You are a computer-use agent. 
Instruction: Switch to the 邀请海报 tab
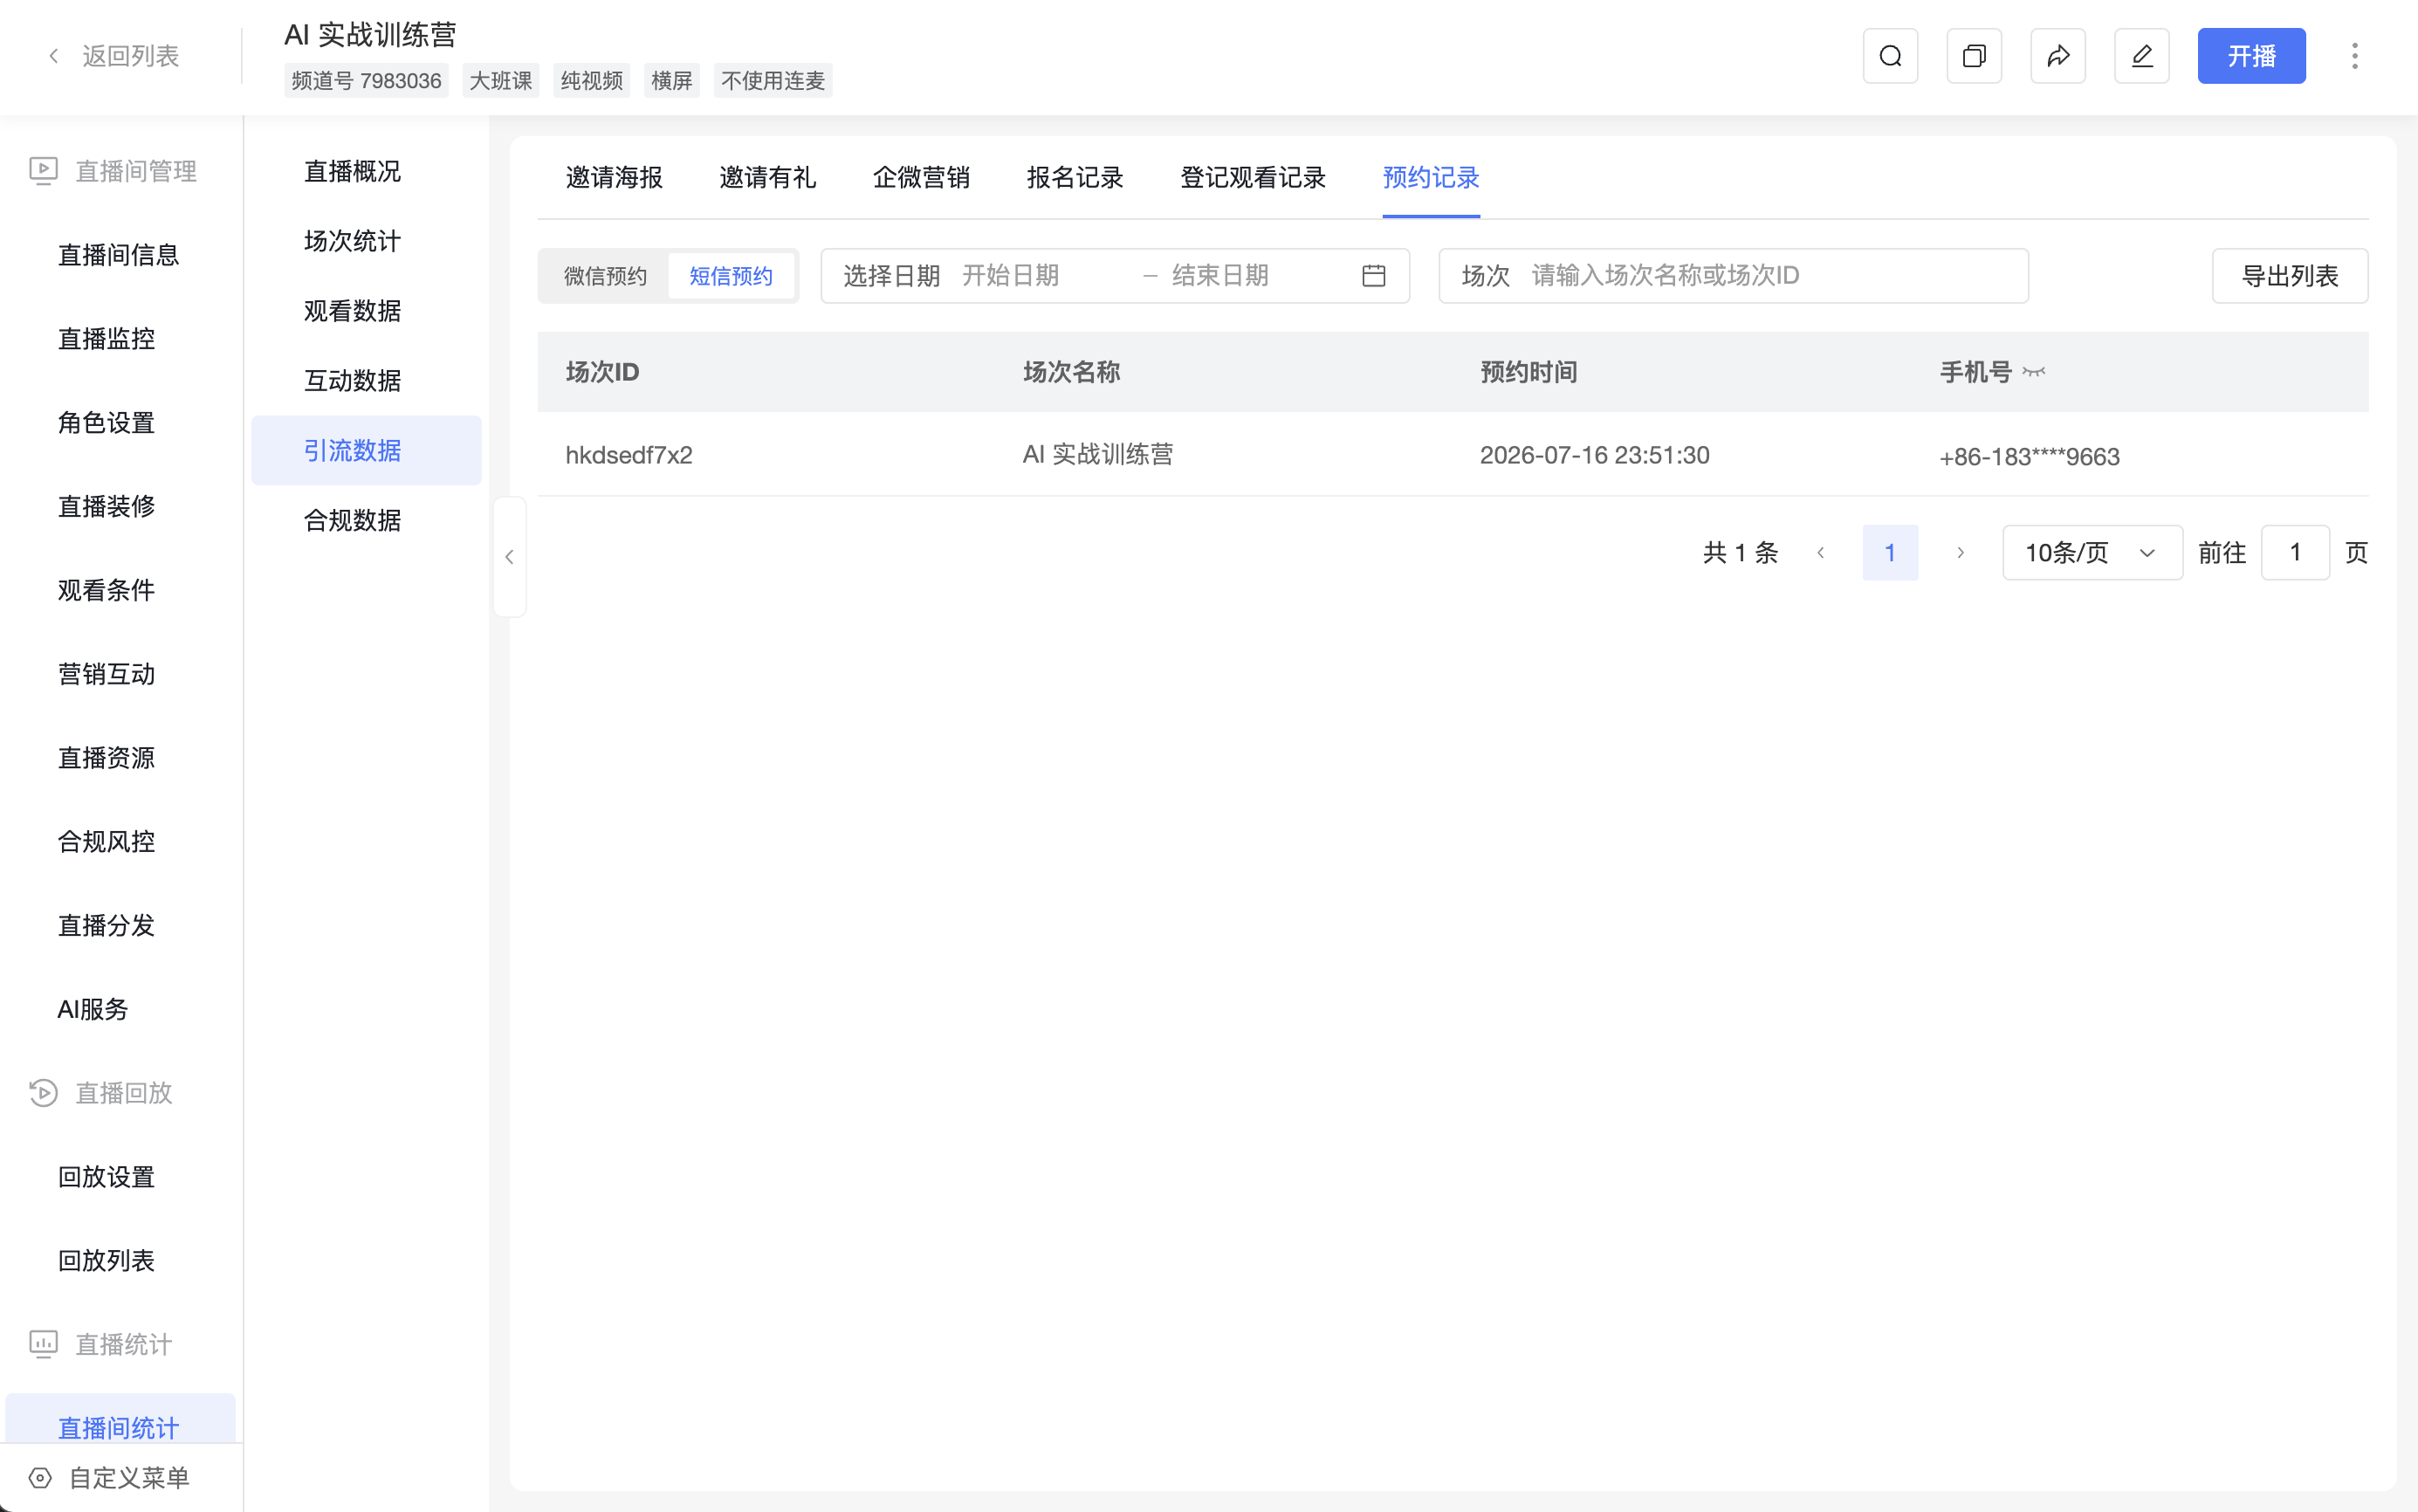[614, 178]
